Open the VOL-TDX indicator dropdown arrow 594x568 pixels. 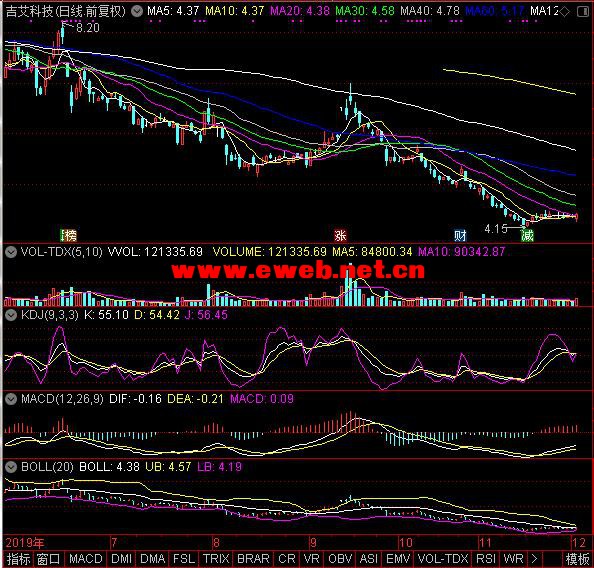[x=11, y=252]
